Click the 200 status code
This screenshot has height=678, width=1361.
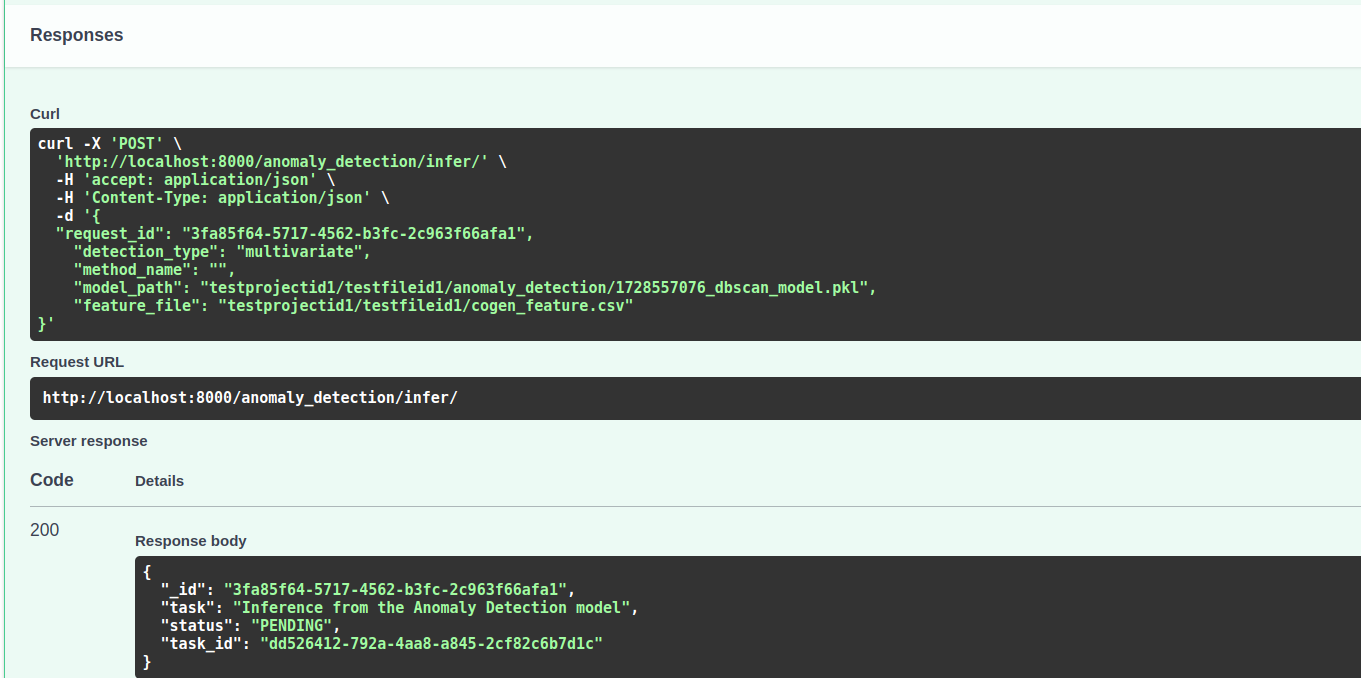(x=45, y=530)
